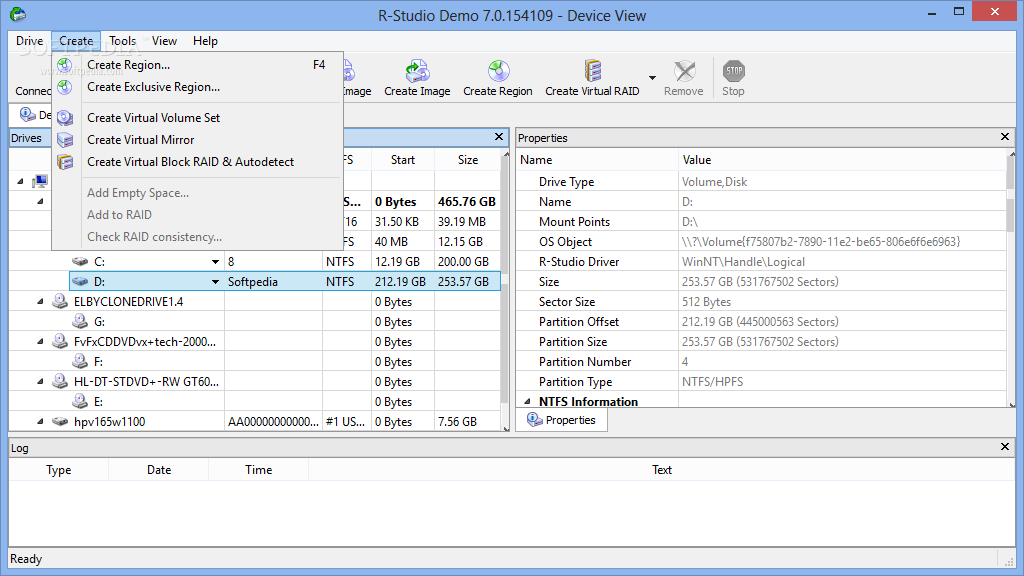Click the Create Virtual RAID toolbar icon
The width and height of the screenshot is (1024, 576).
[592, 71]
